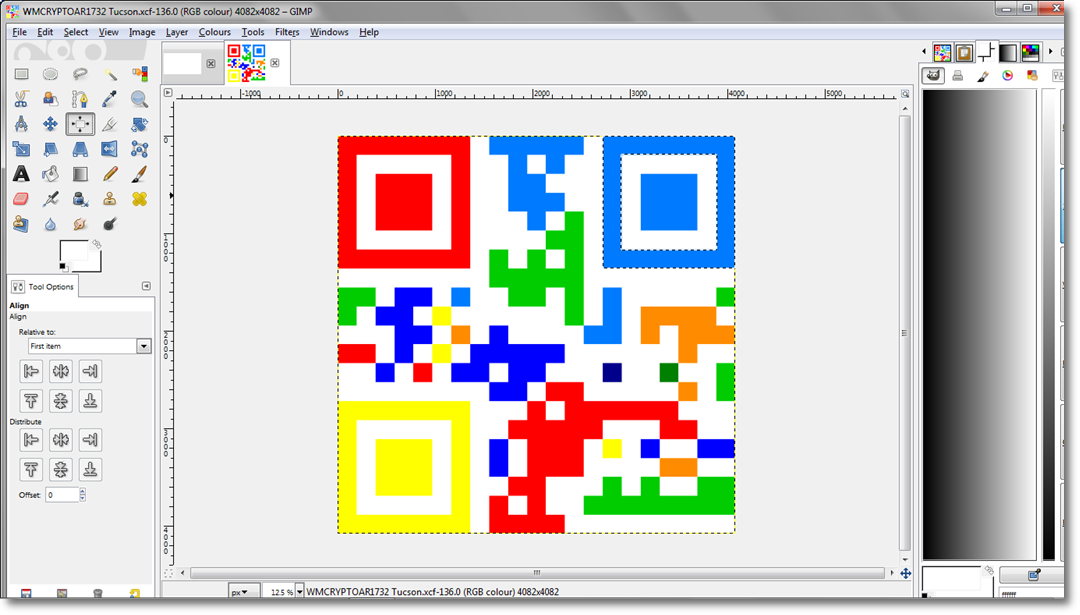Viewport: 1080px width, 615px height.
Task: Activate the Cage Transform tool
Action: click(139, 149)
